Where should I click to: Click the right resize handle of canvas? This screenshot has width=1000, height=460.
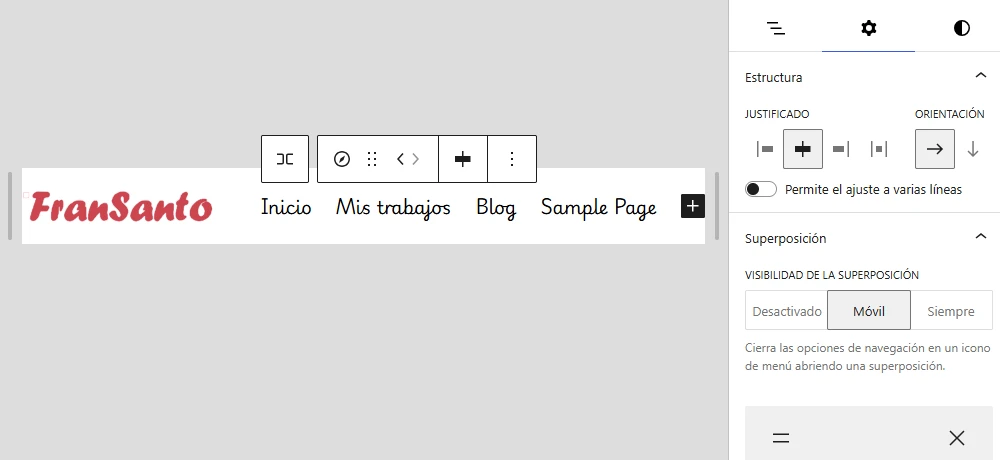[717, 206]
